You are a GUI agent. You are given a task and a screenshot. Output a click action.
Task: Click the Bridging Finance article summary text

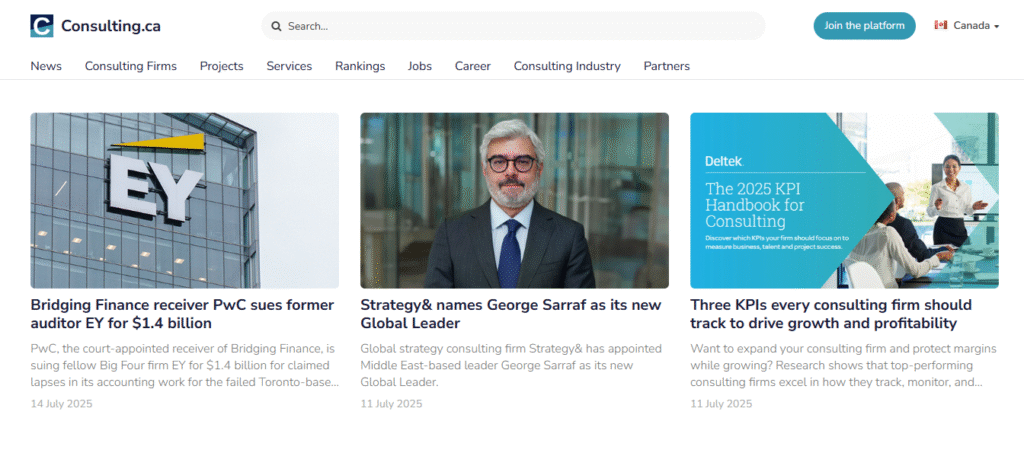[x=185, y=366]
